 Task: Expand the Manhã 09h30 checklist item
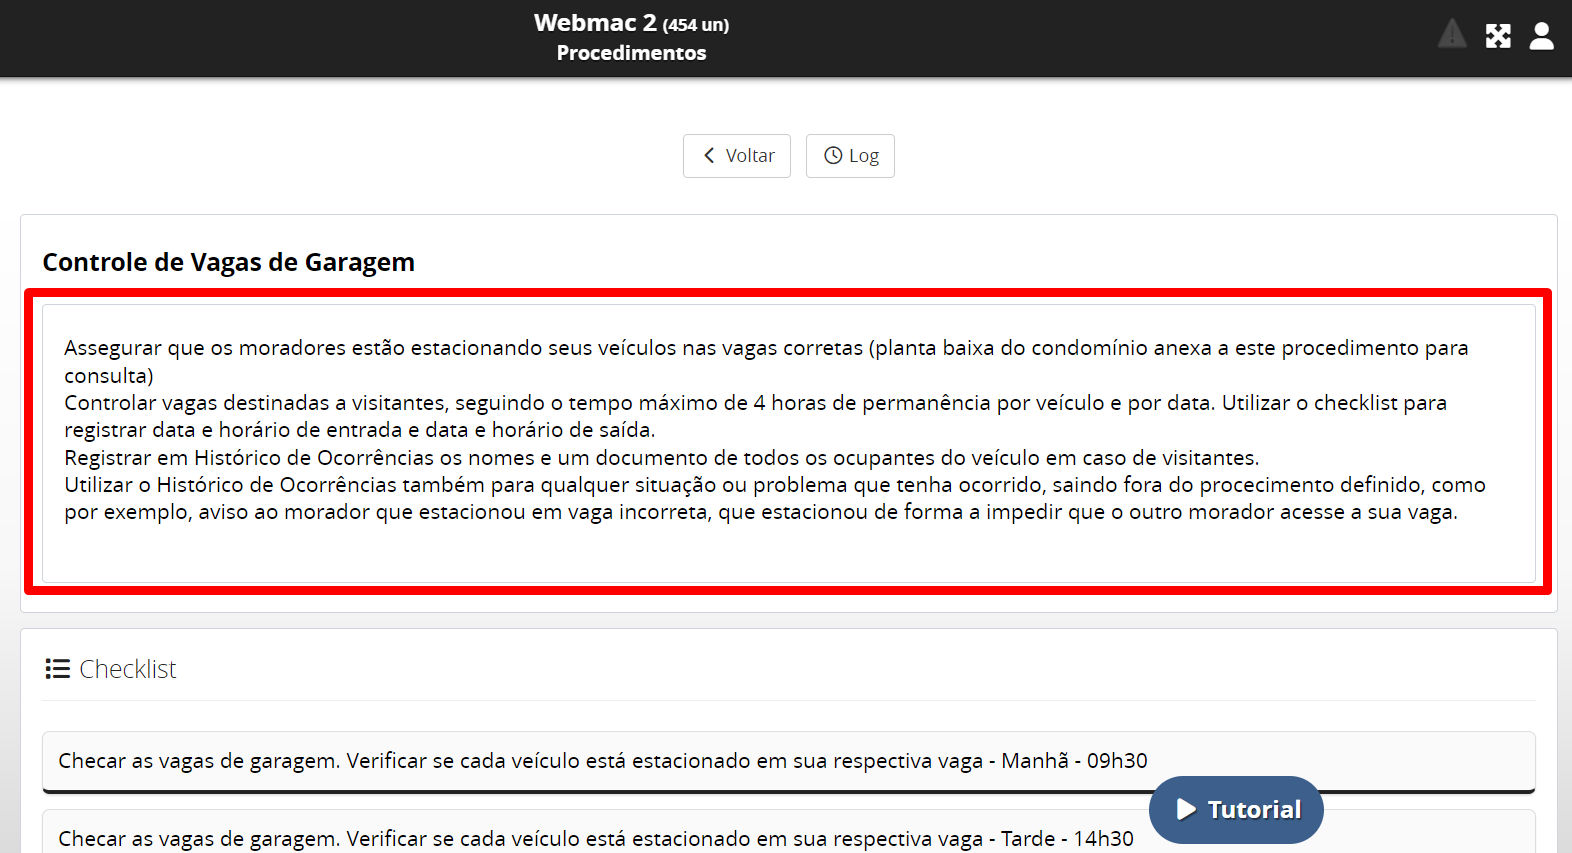[602, 761]
